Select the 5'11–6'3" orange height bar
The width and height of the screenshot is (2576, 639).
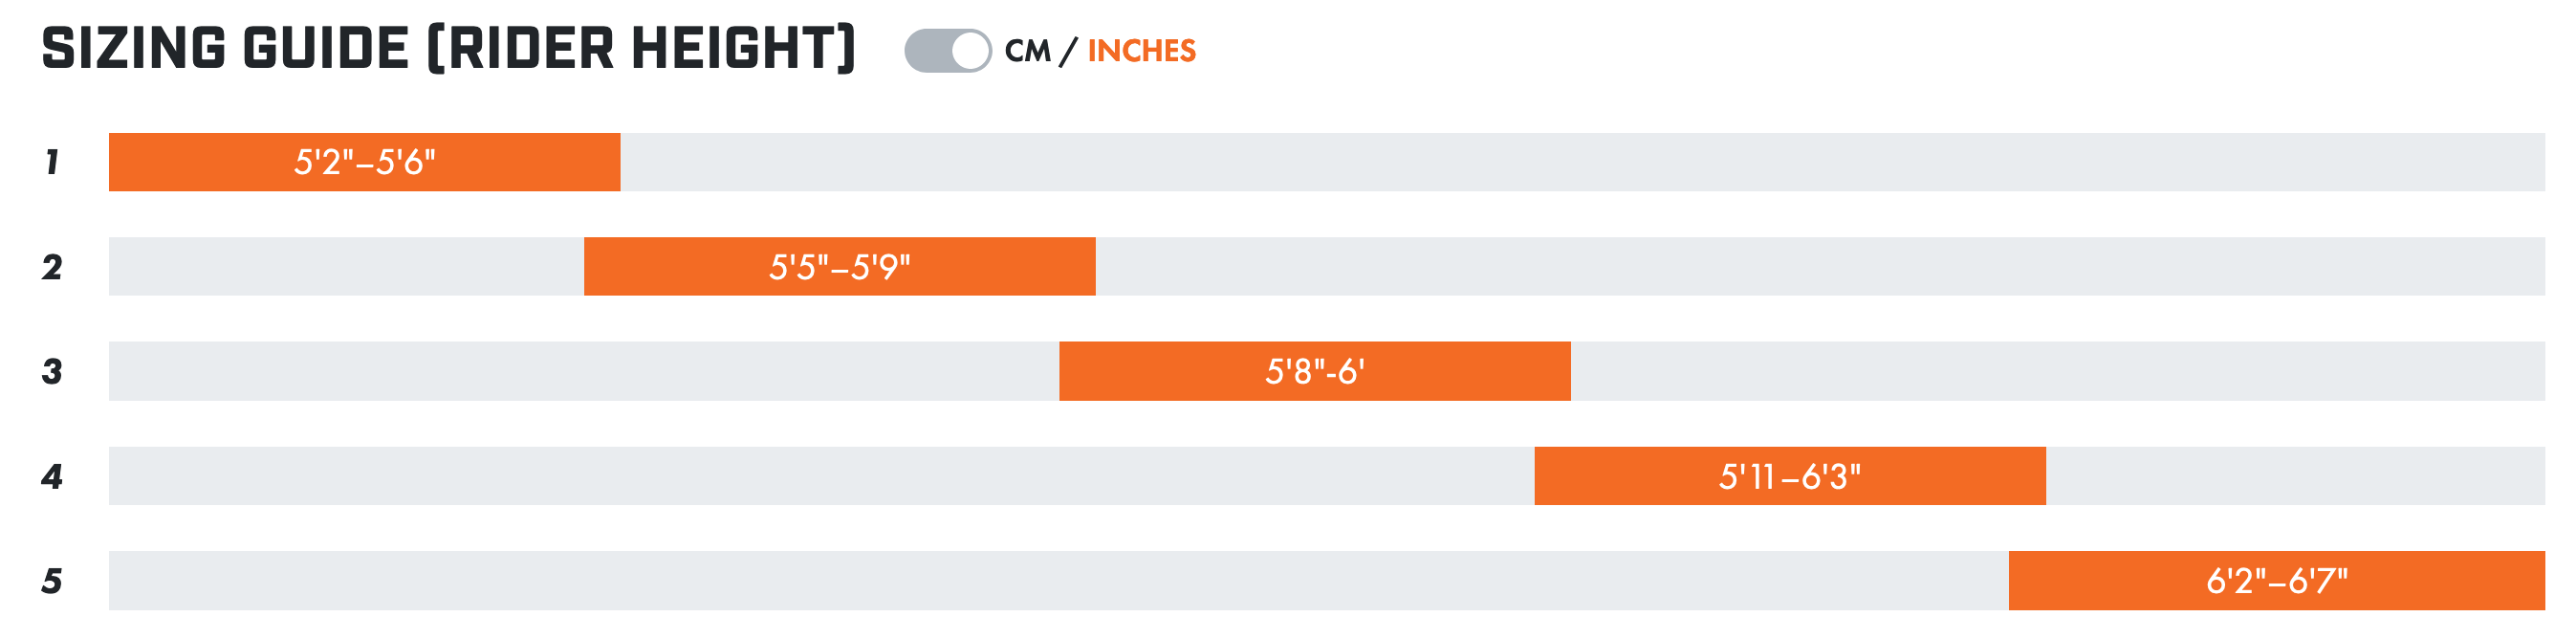pos(1789,477)
